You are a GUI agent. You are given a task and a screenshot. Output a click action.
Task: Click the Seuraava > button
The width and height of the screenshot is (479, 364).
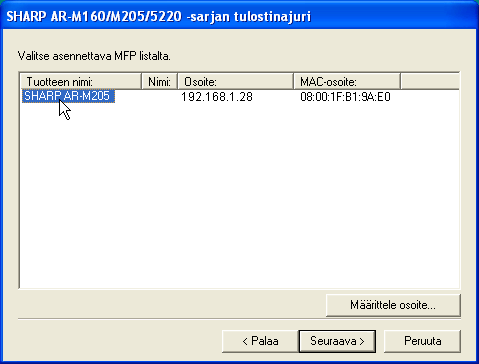(x=337, y=341)
